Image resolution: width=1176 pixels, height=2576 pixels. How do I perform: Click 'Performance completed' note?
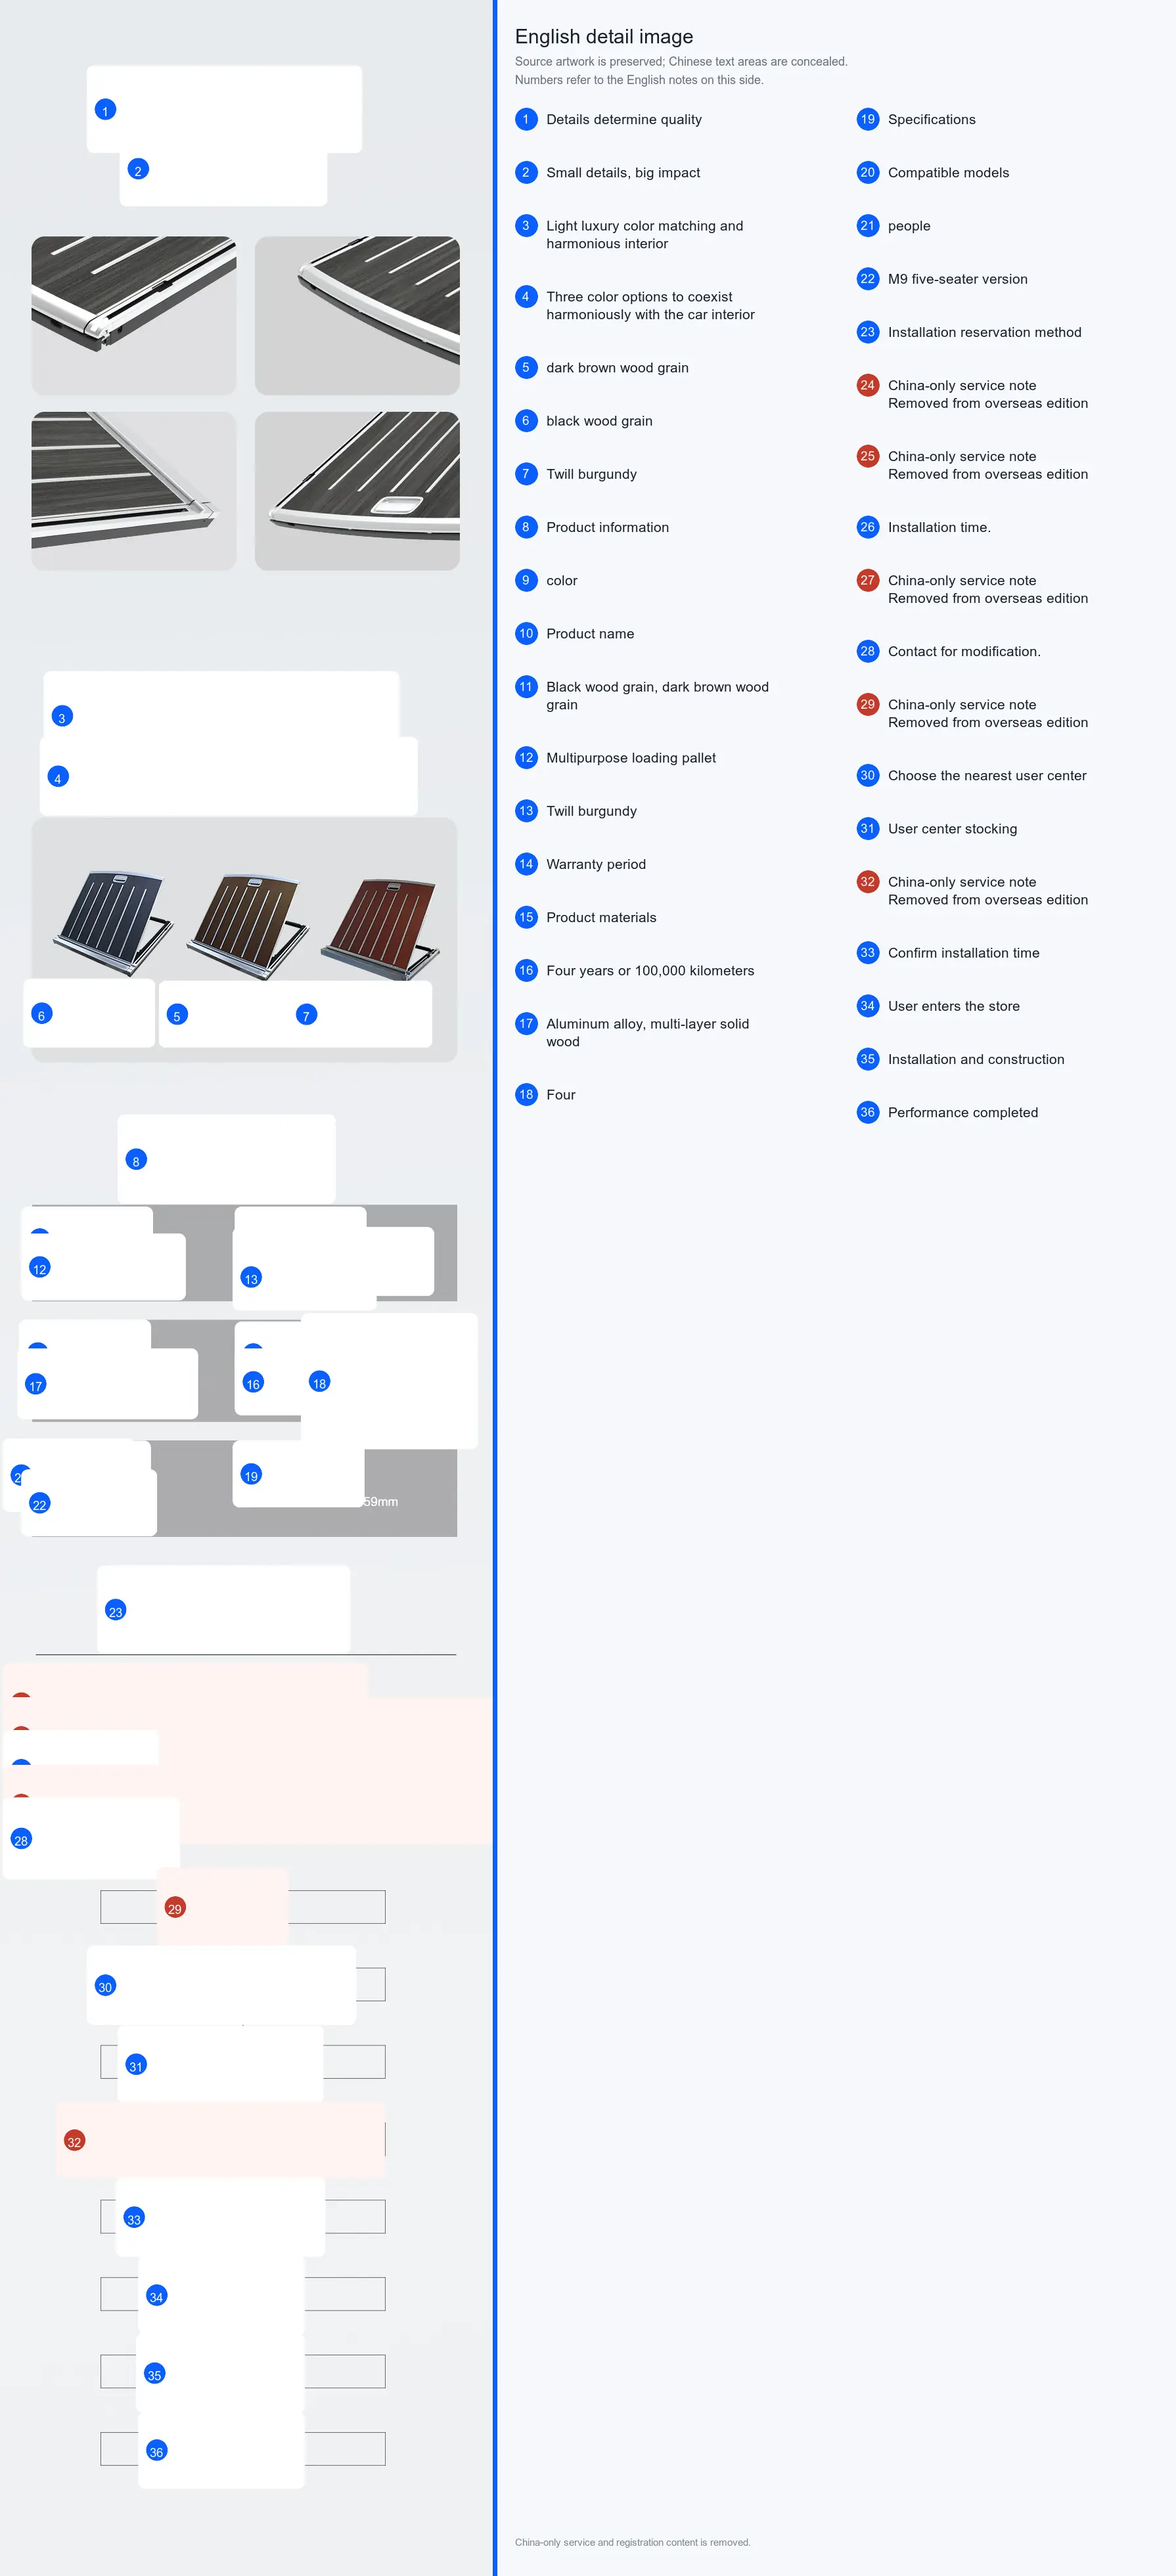(x=962, y=1113)
